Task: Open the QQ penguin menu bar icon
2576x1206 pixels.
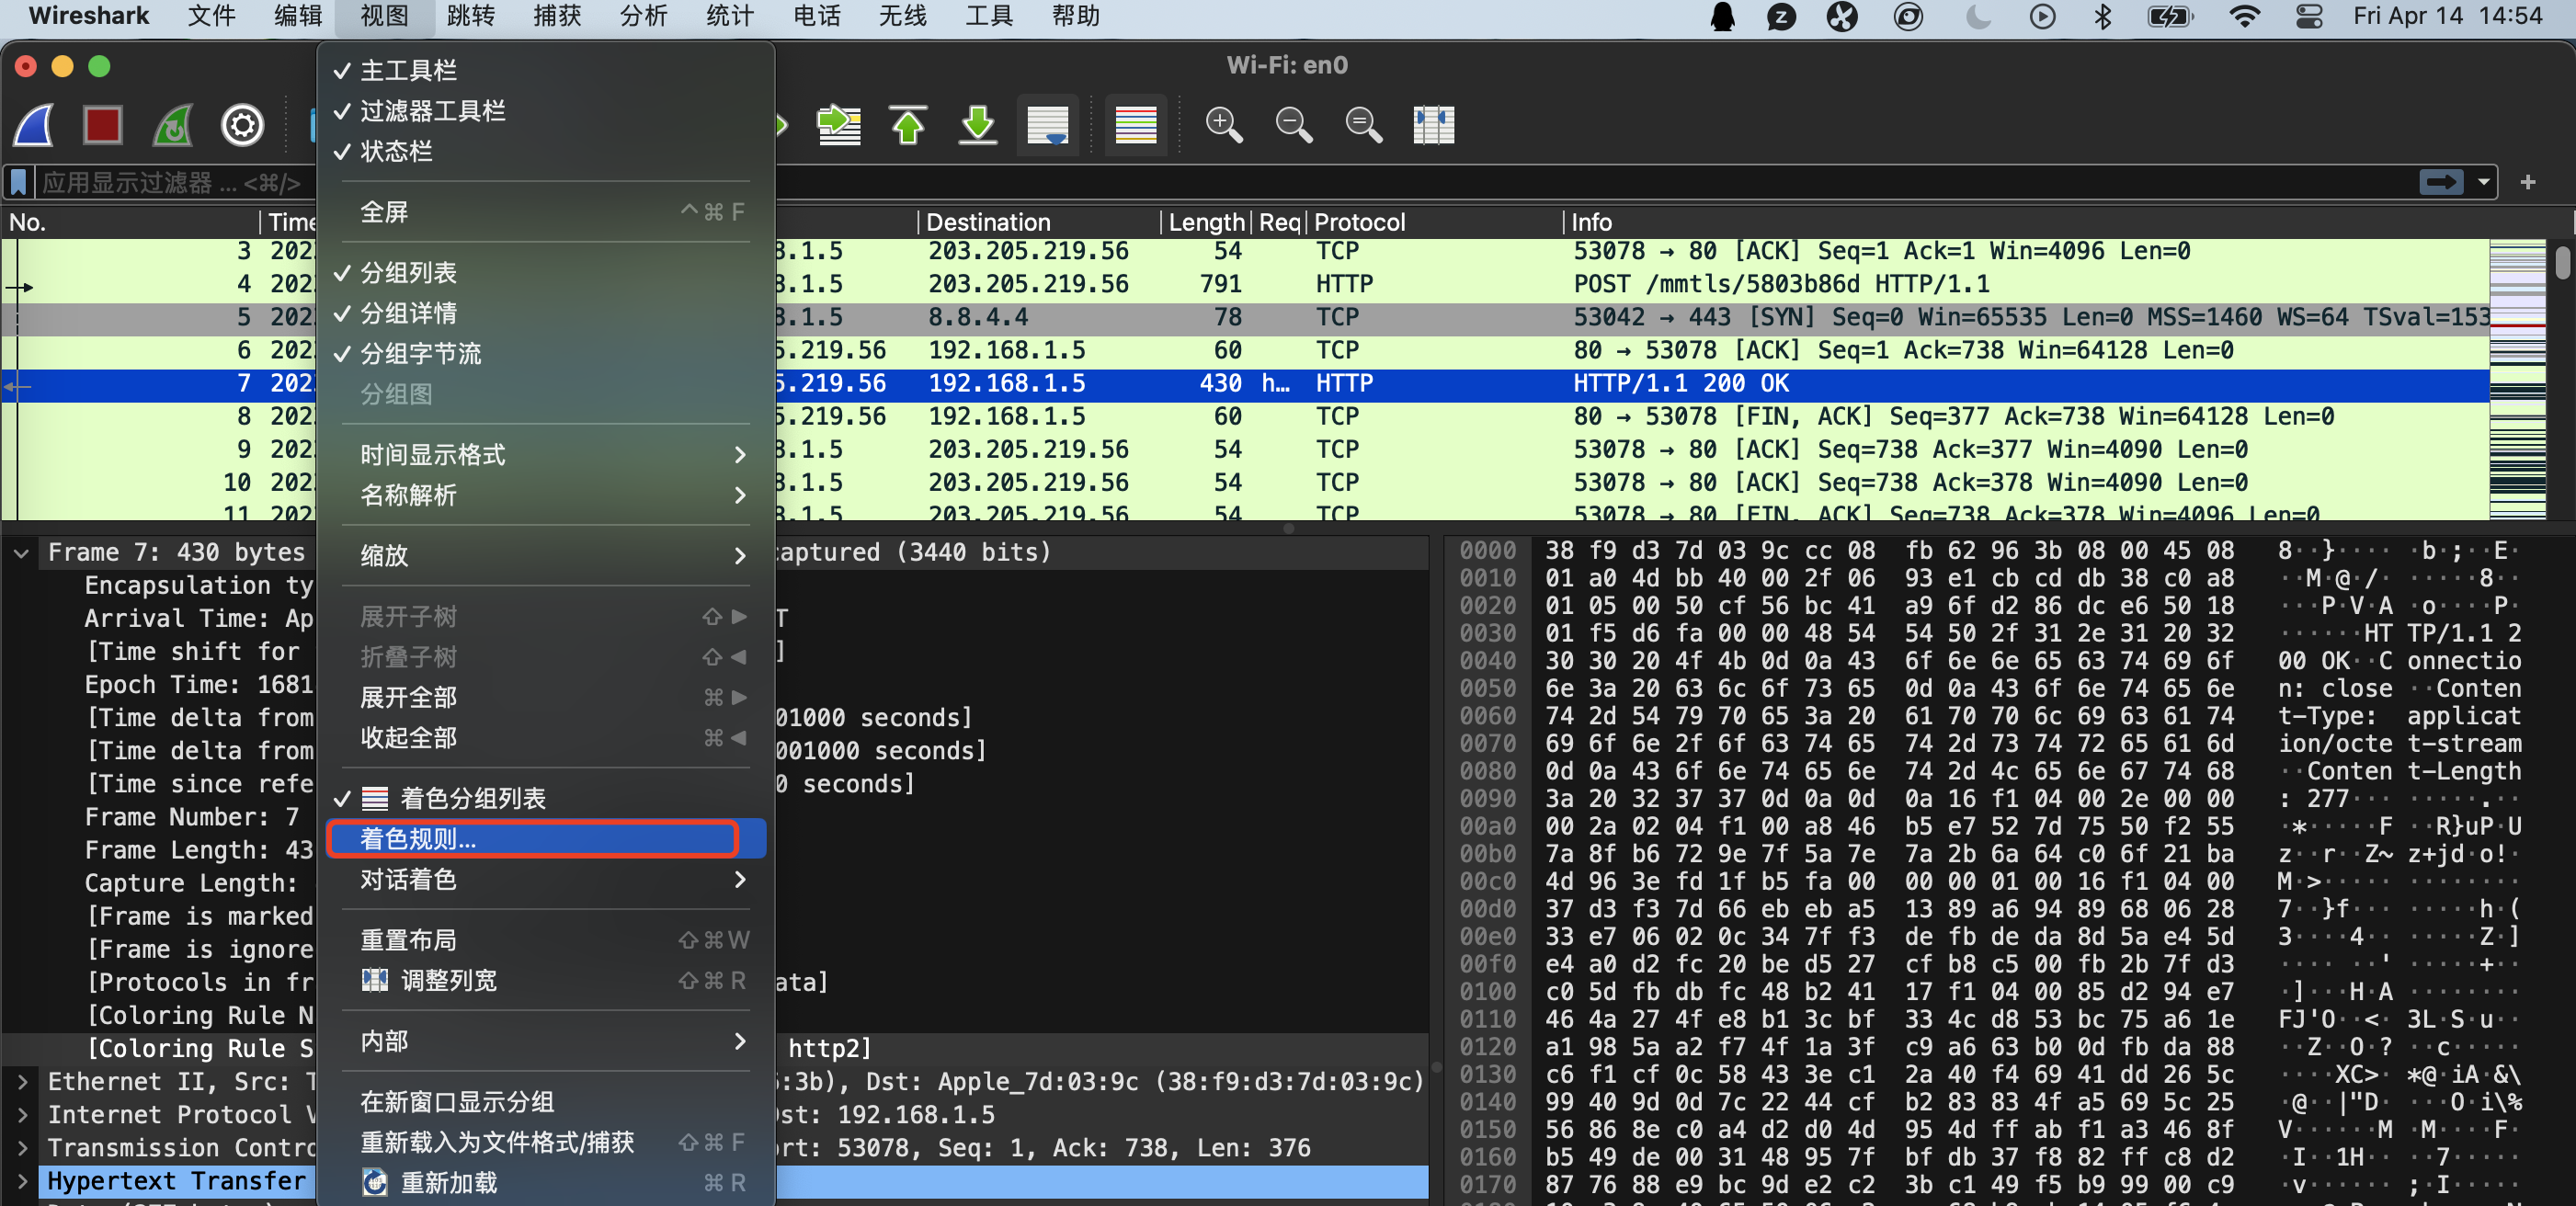Action: [1722, 17]
